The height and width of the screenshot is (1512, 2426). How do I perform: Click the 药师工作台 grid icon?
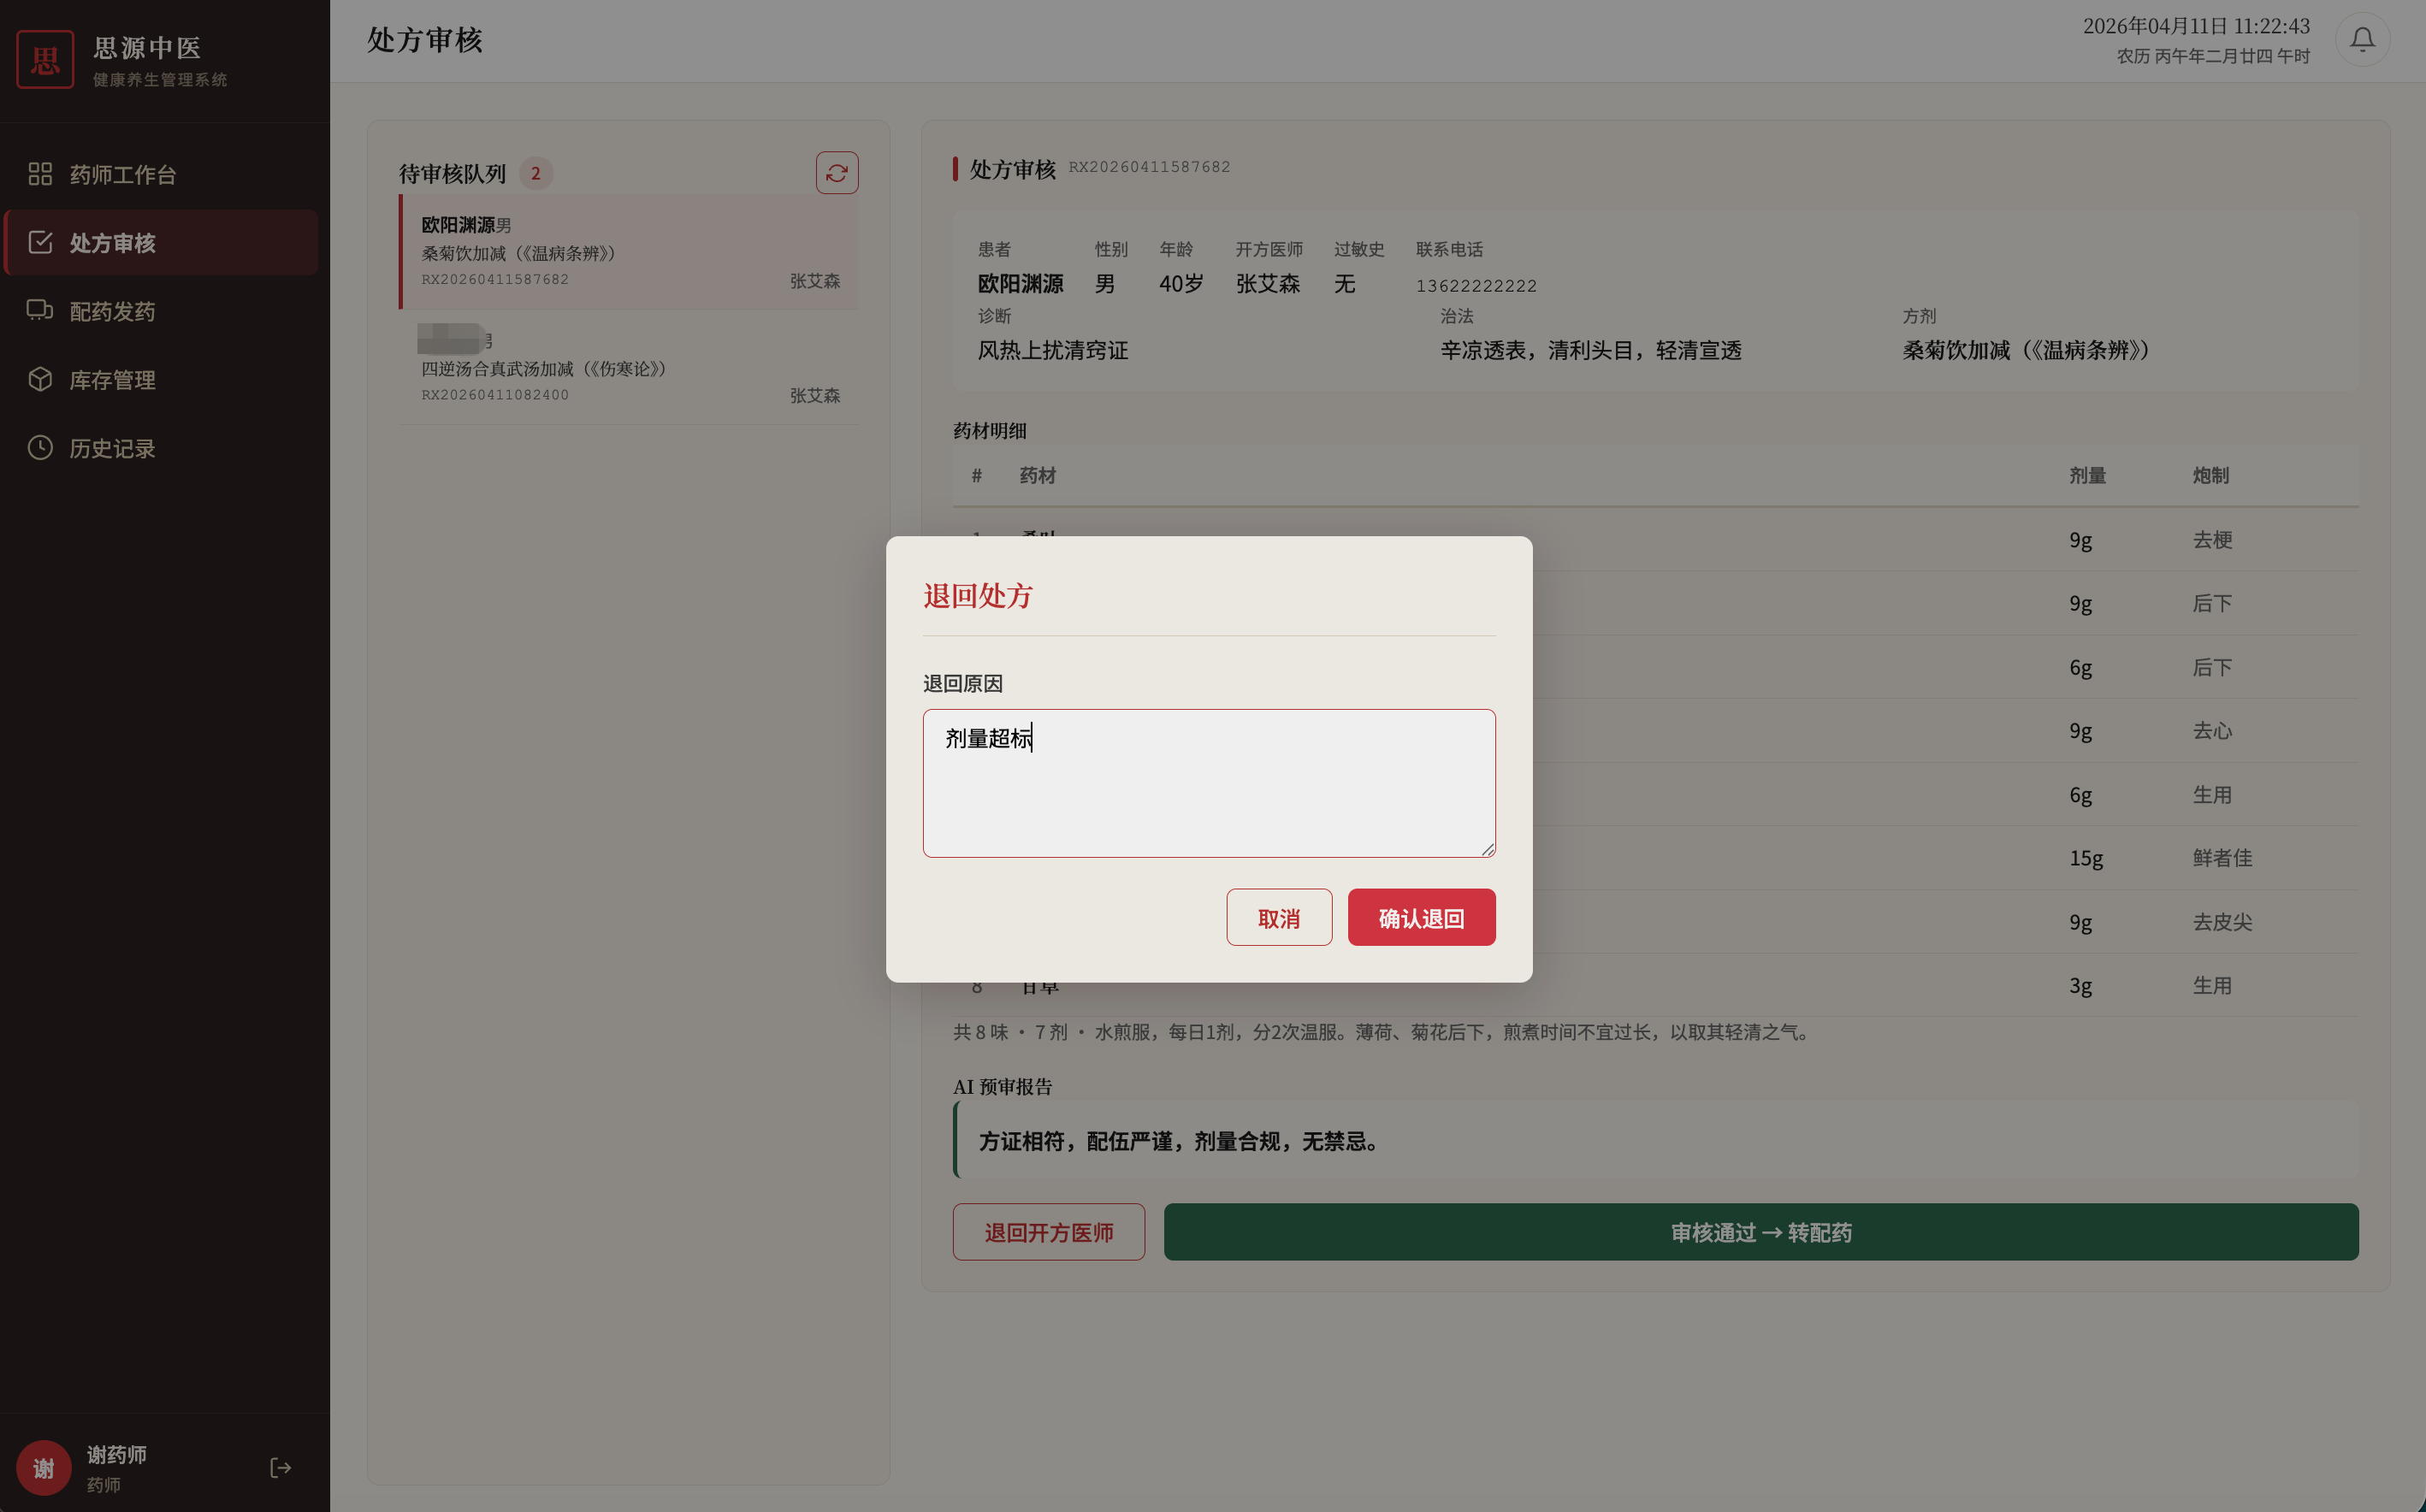click(x=40, y=174)
